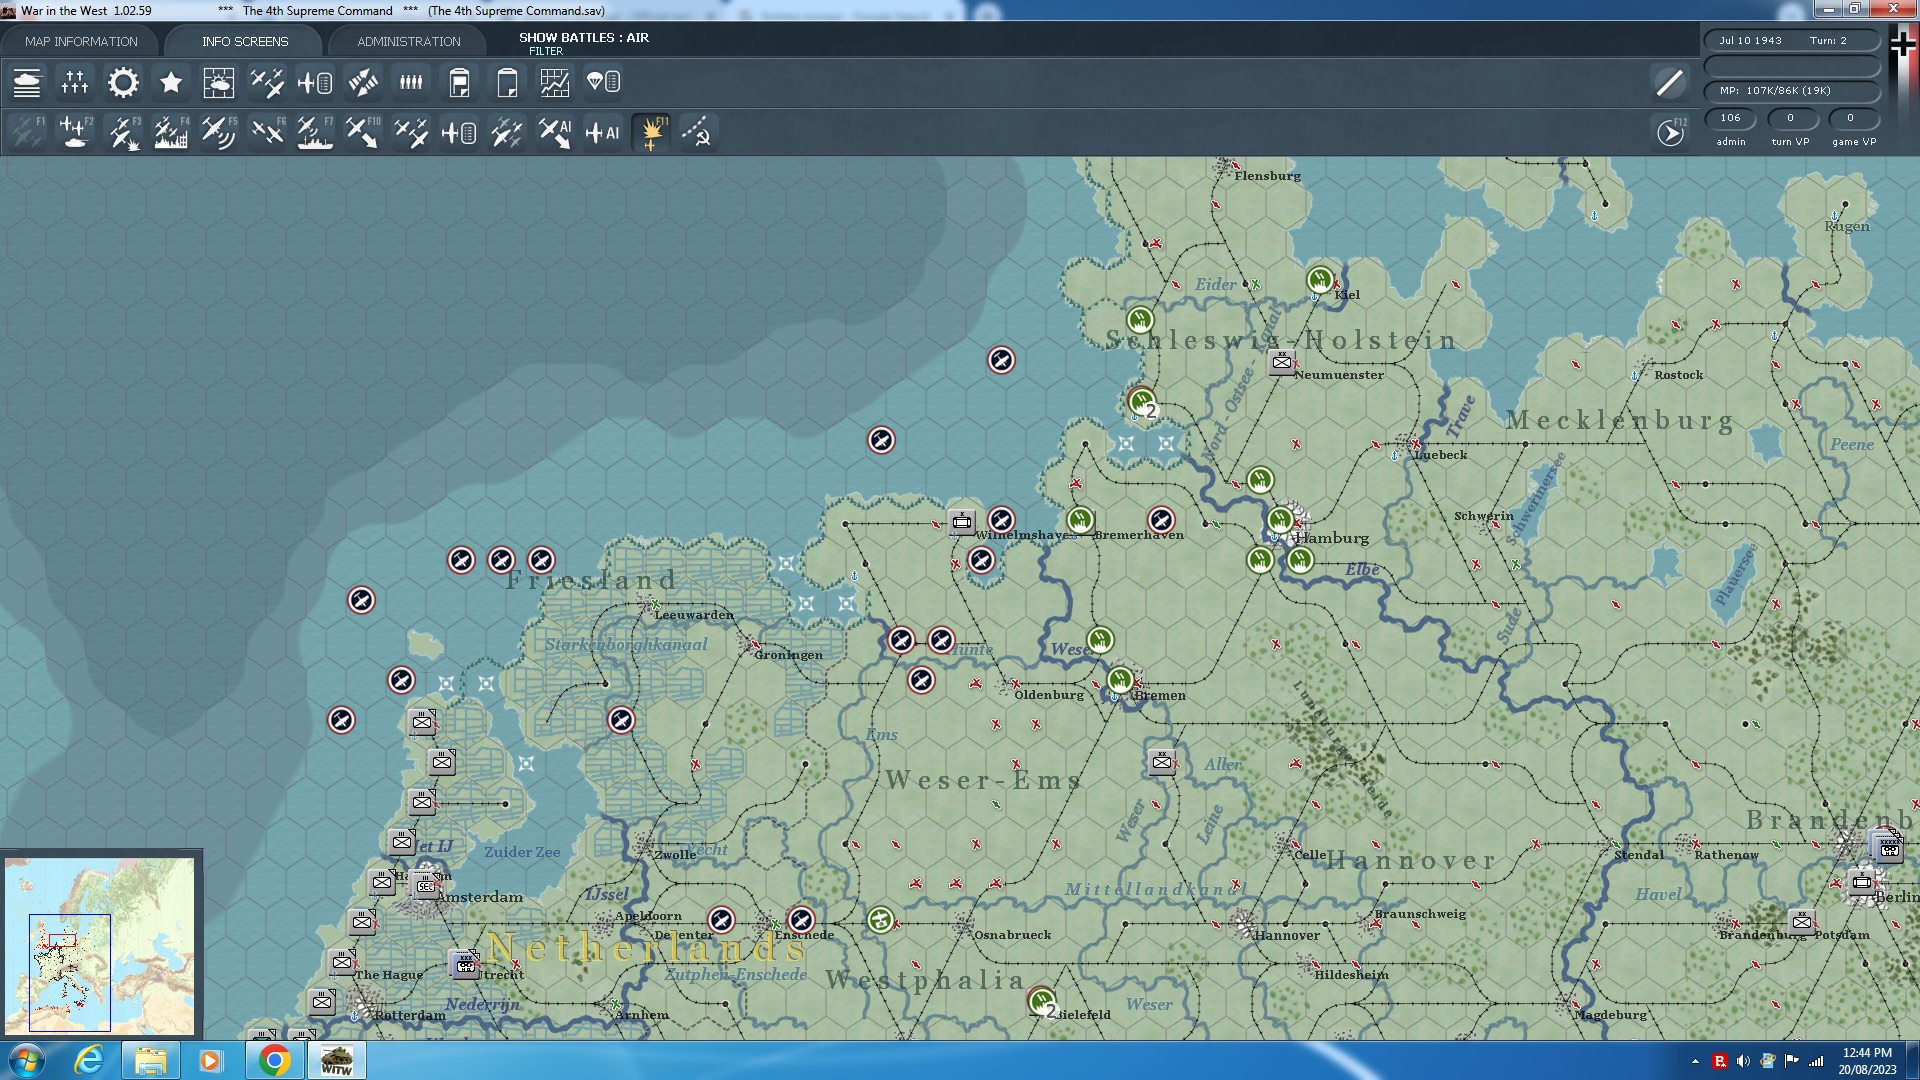The image size is (1920, 1080).
Task: Open the order of battle list icon
Action: click(27, 83)
